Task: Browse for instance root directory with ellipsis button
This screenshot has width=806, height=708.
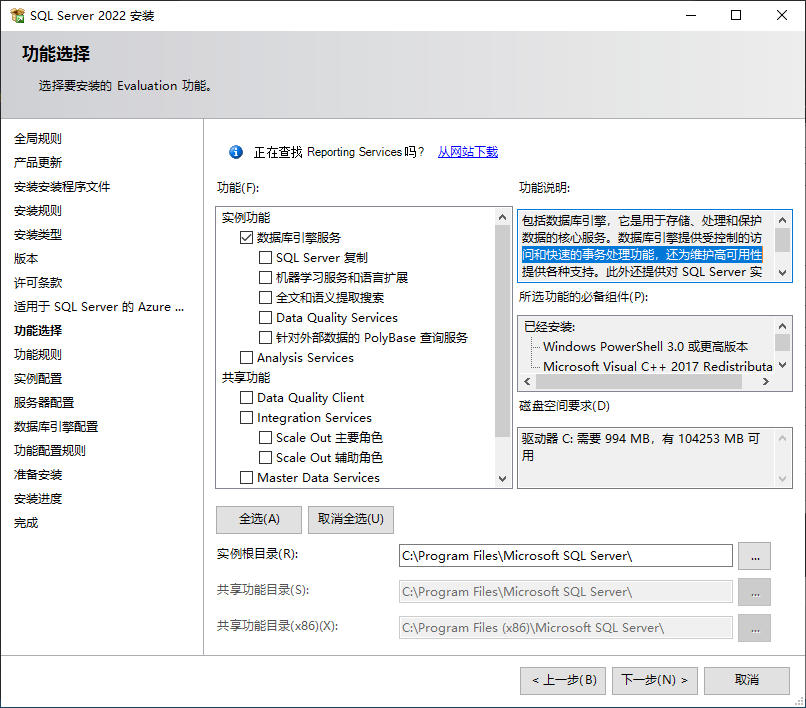Action: [754, 556]
